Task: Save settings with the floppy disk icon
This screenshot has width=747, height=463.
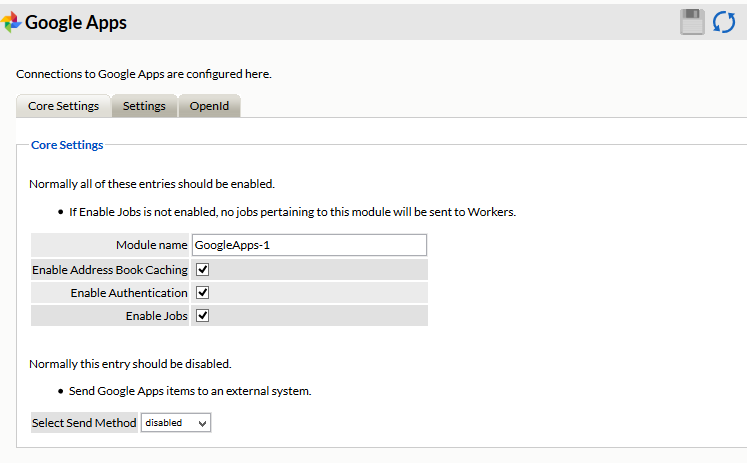Action: point(692,22)
